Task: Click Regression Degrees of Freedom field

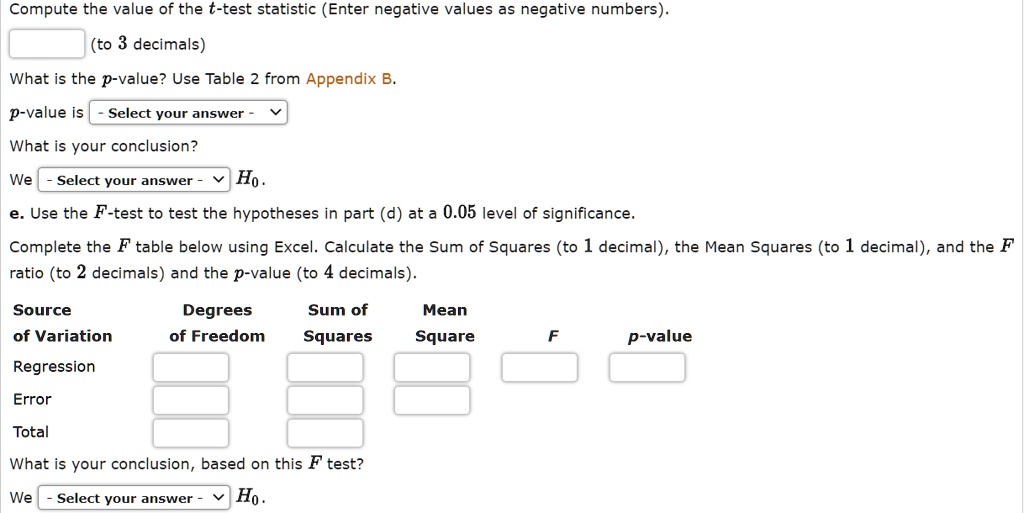Action: (191, 368)
